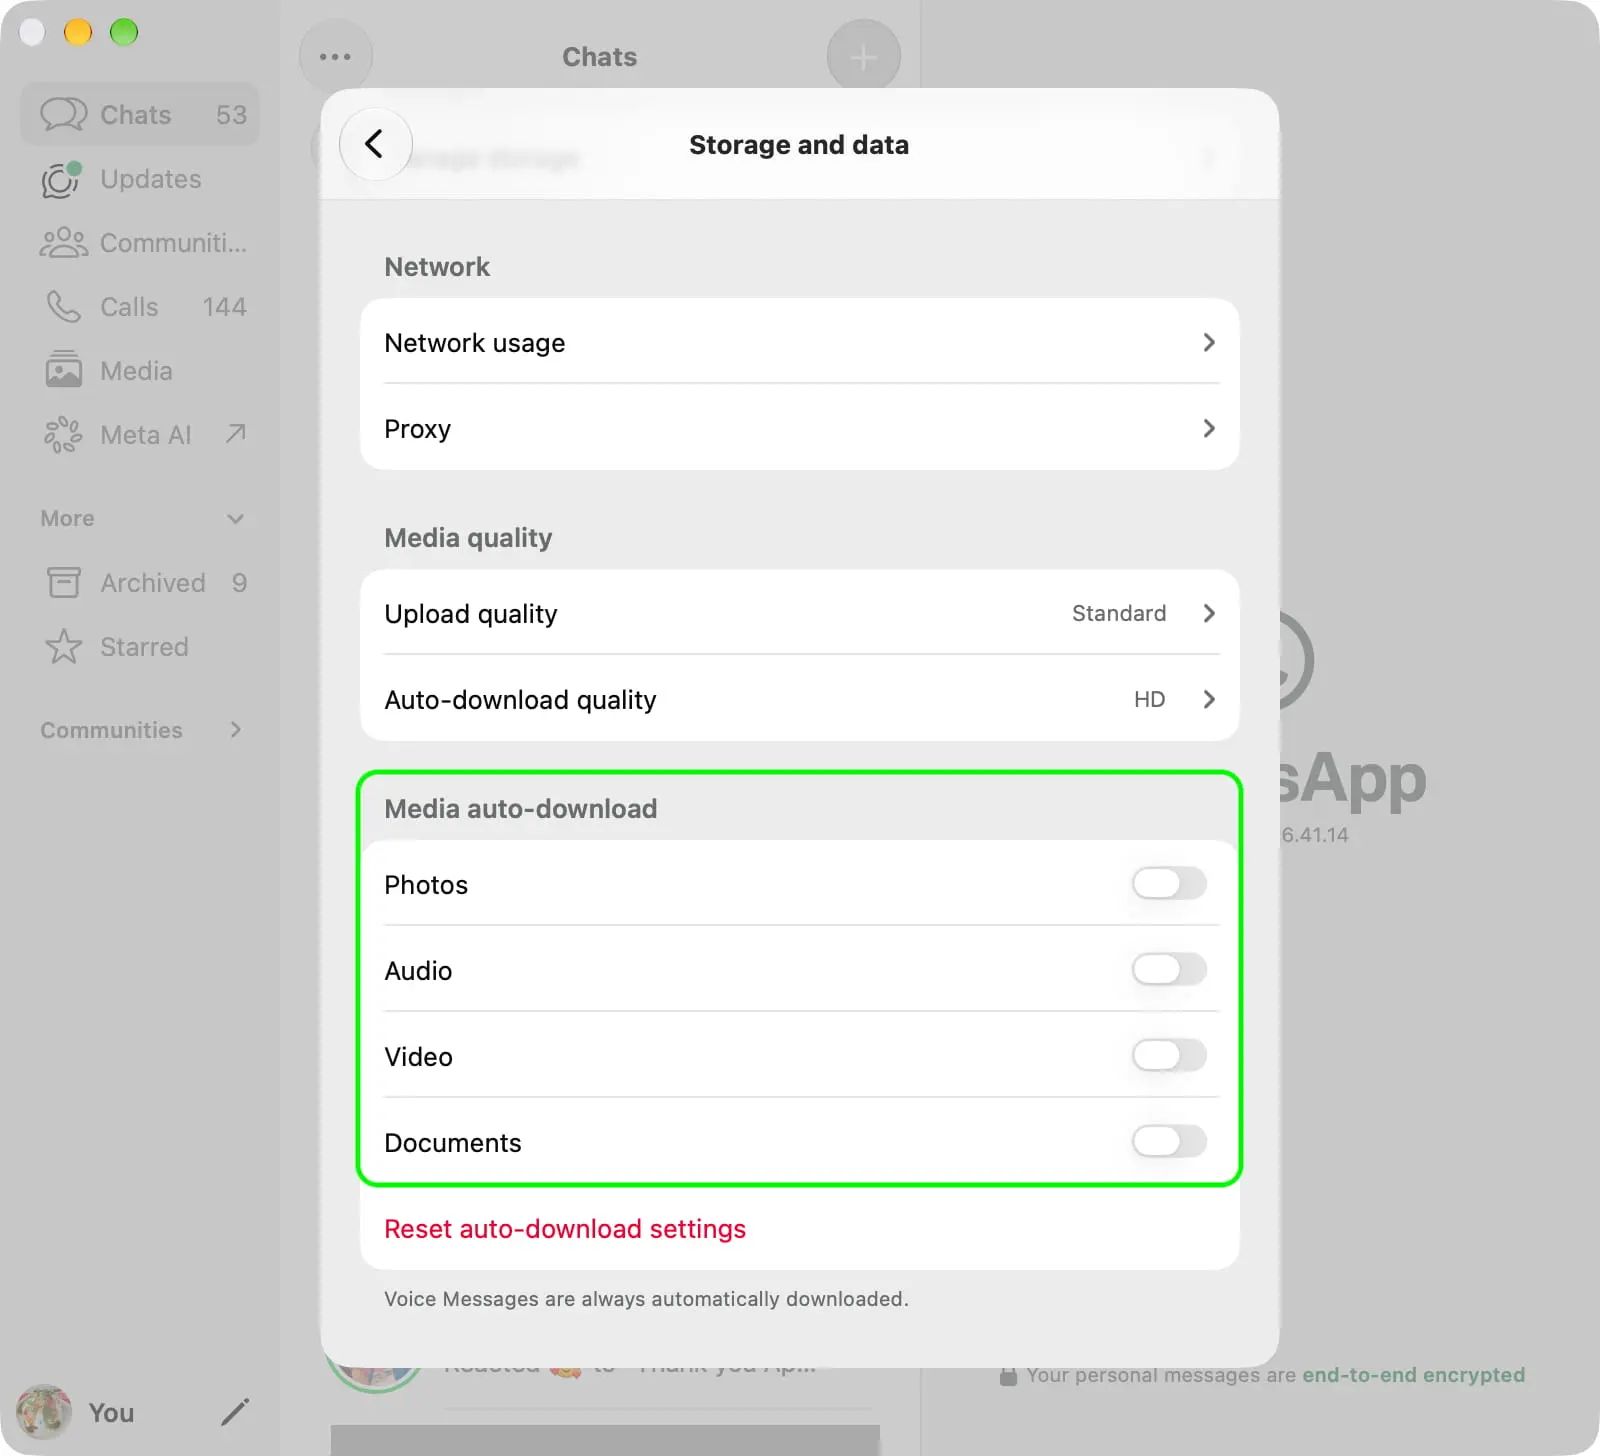Click the green zoom window button
Viewport: 1600px width, 1456px height.
[x=124, y=32]
